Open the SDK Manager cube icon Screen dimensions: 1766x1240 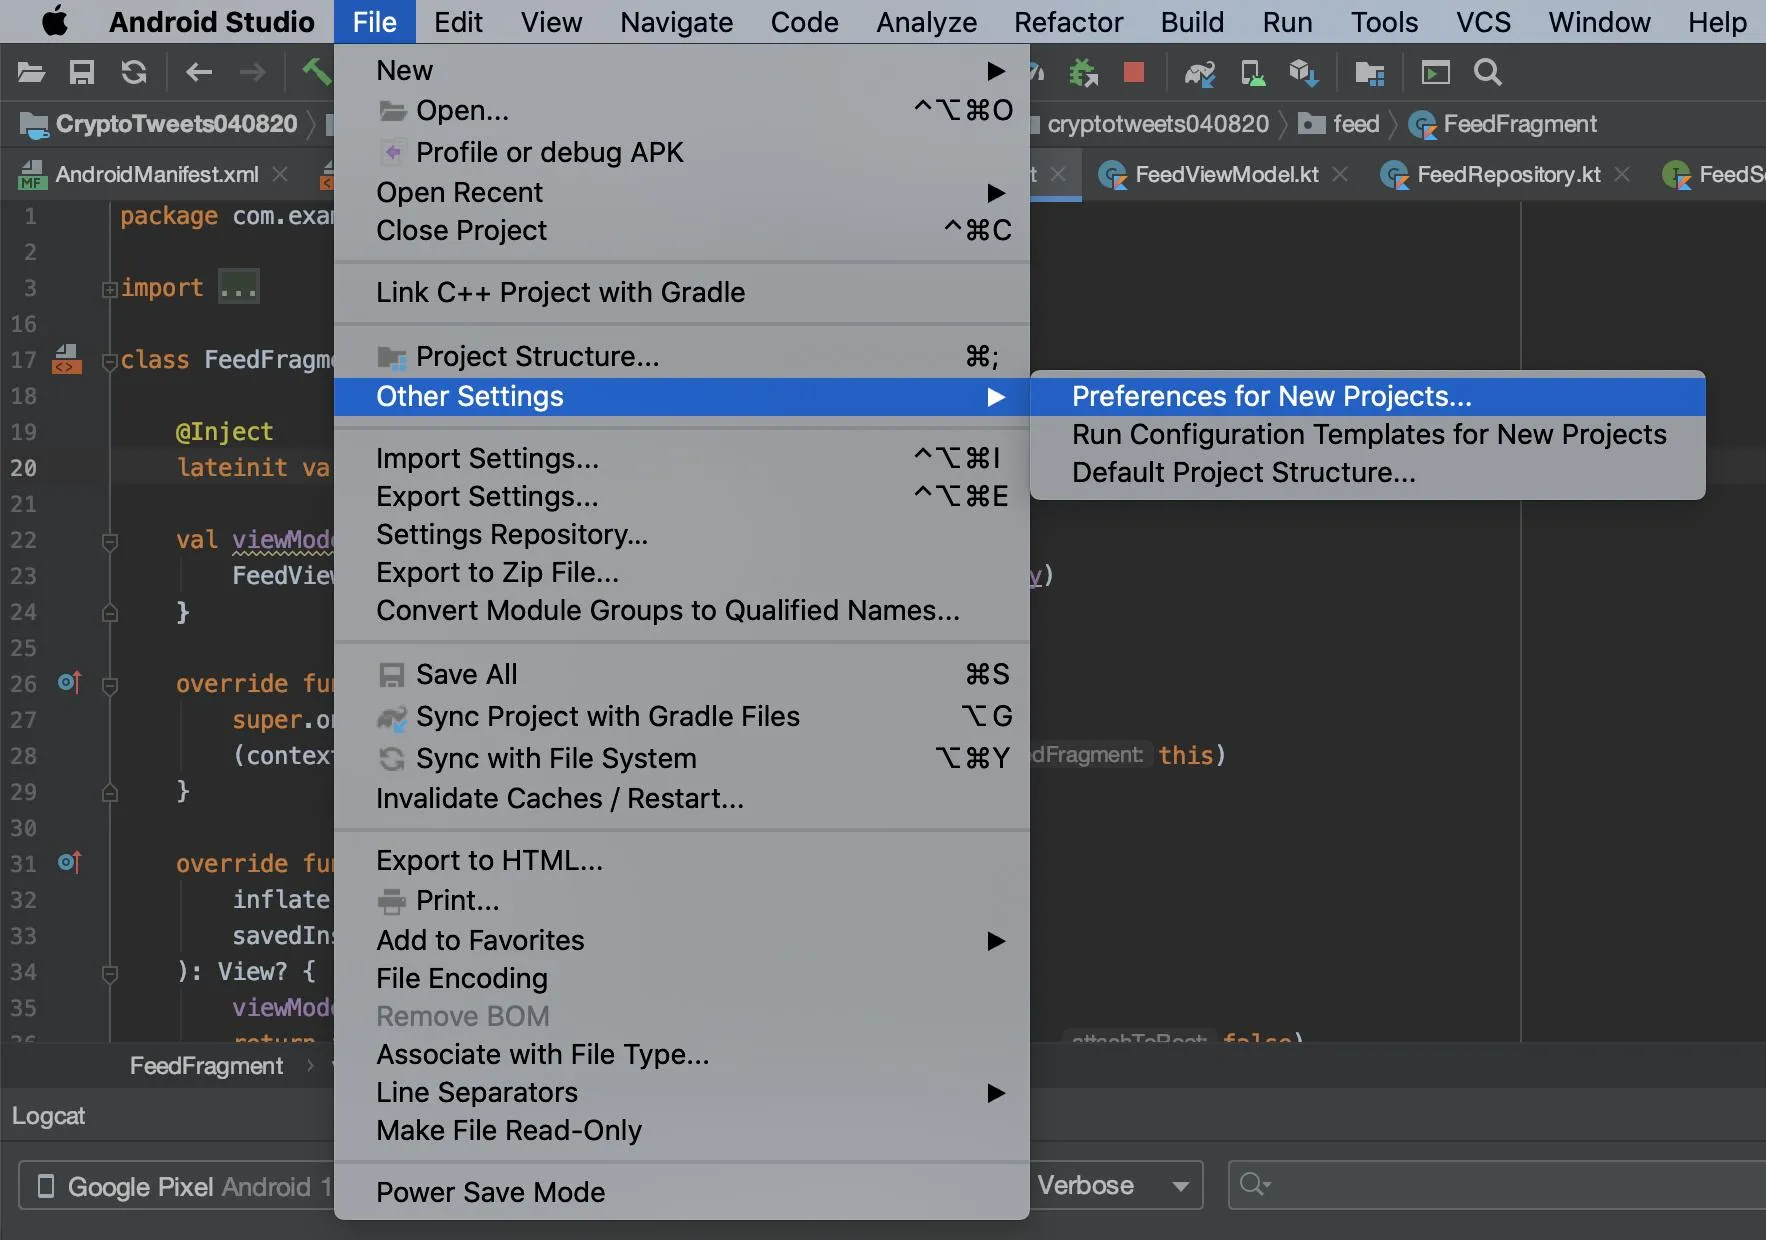(x=1303, y=72)
